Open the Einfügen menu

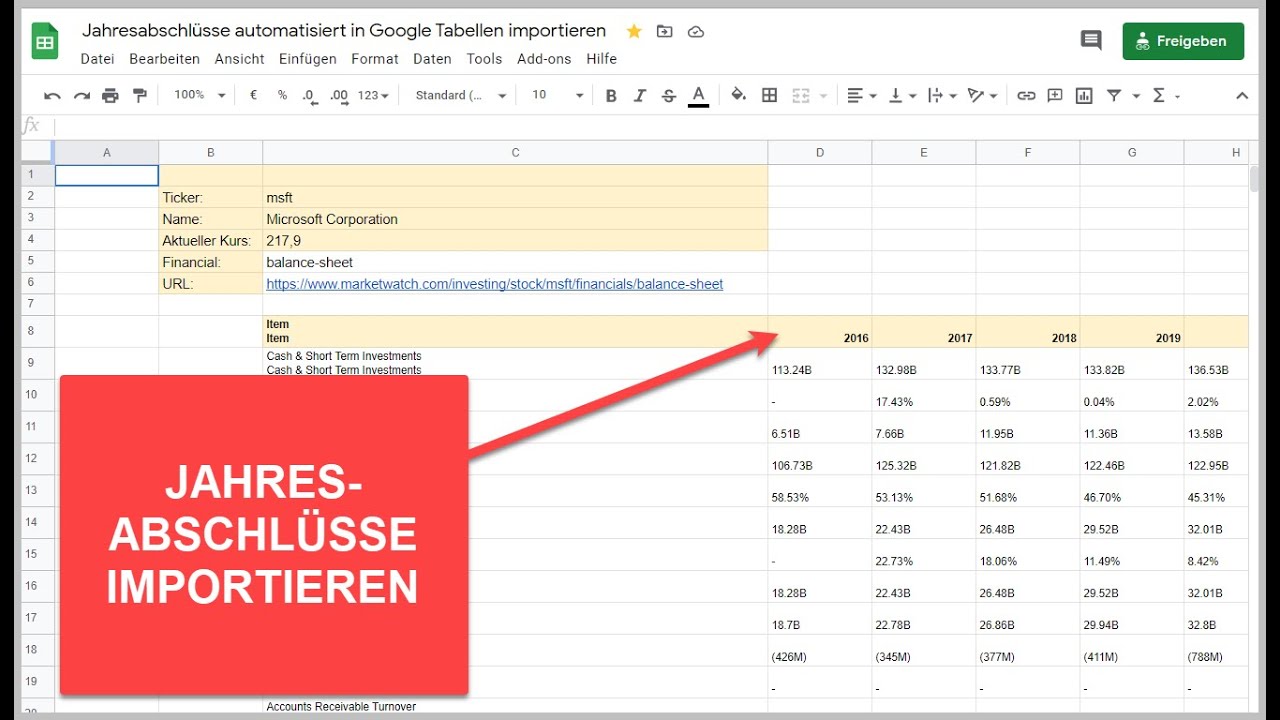(308, 59)
